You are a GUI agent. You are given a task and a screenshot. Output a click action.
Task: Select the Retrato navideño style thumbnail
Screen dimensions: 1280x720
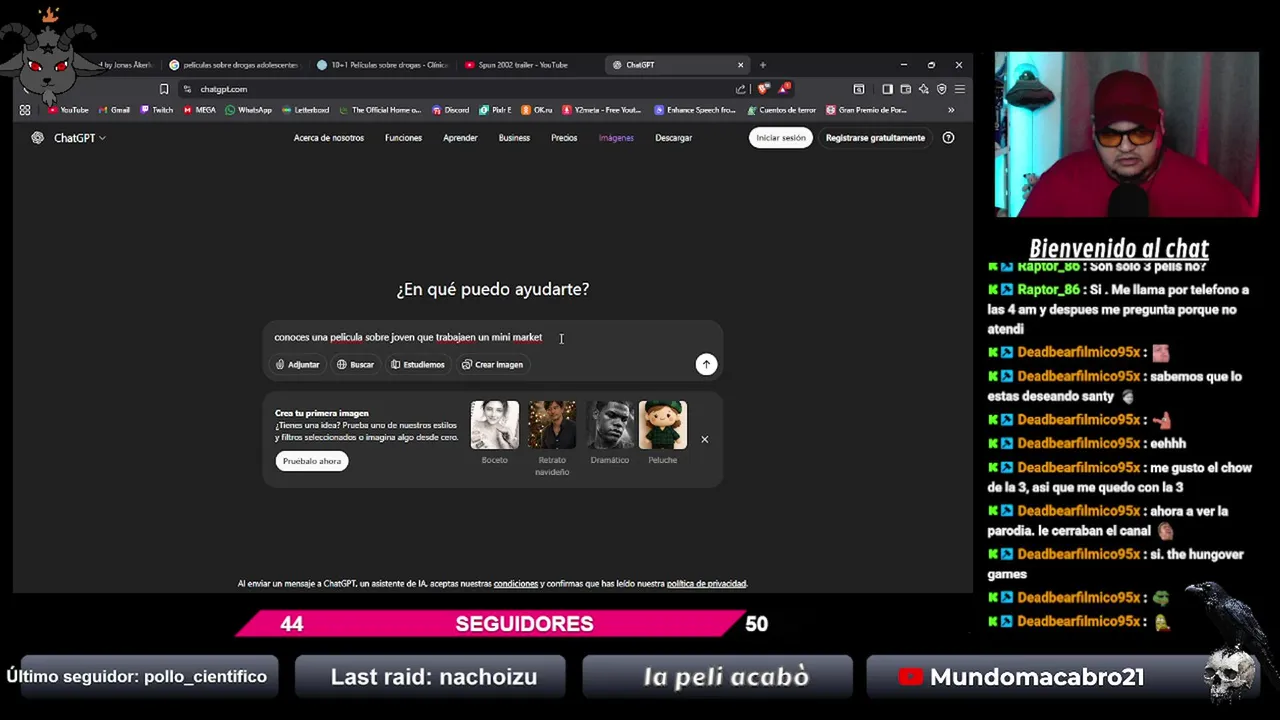tap(552, 425)
